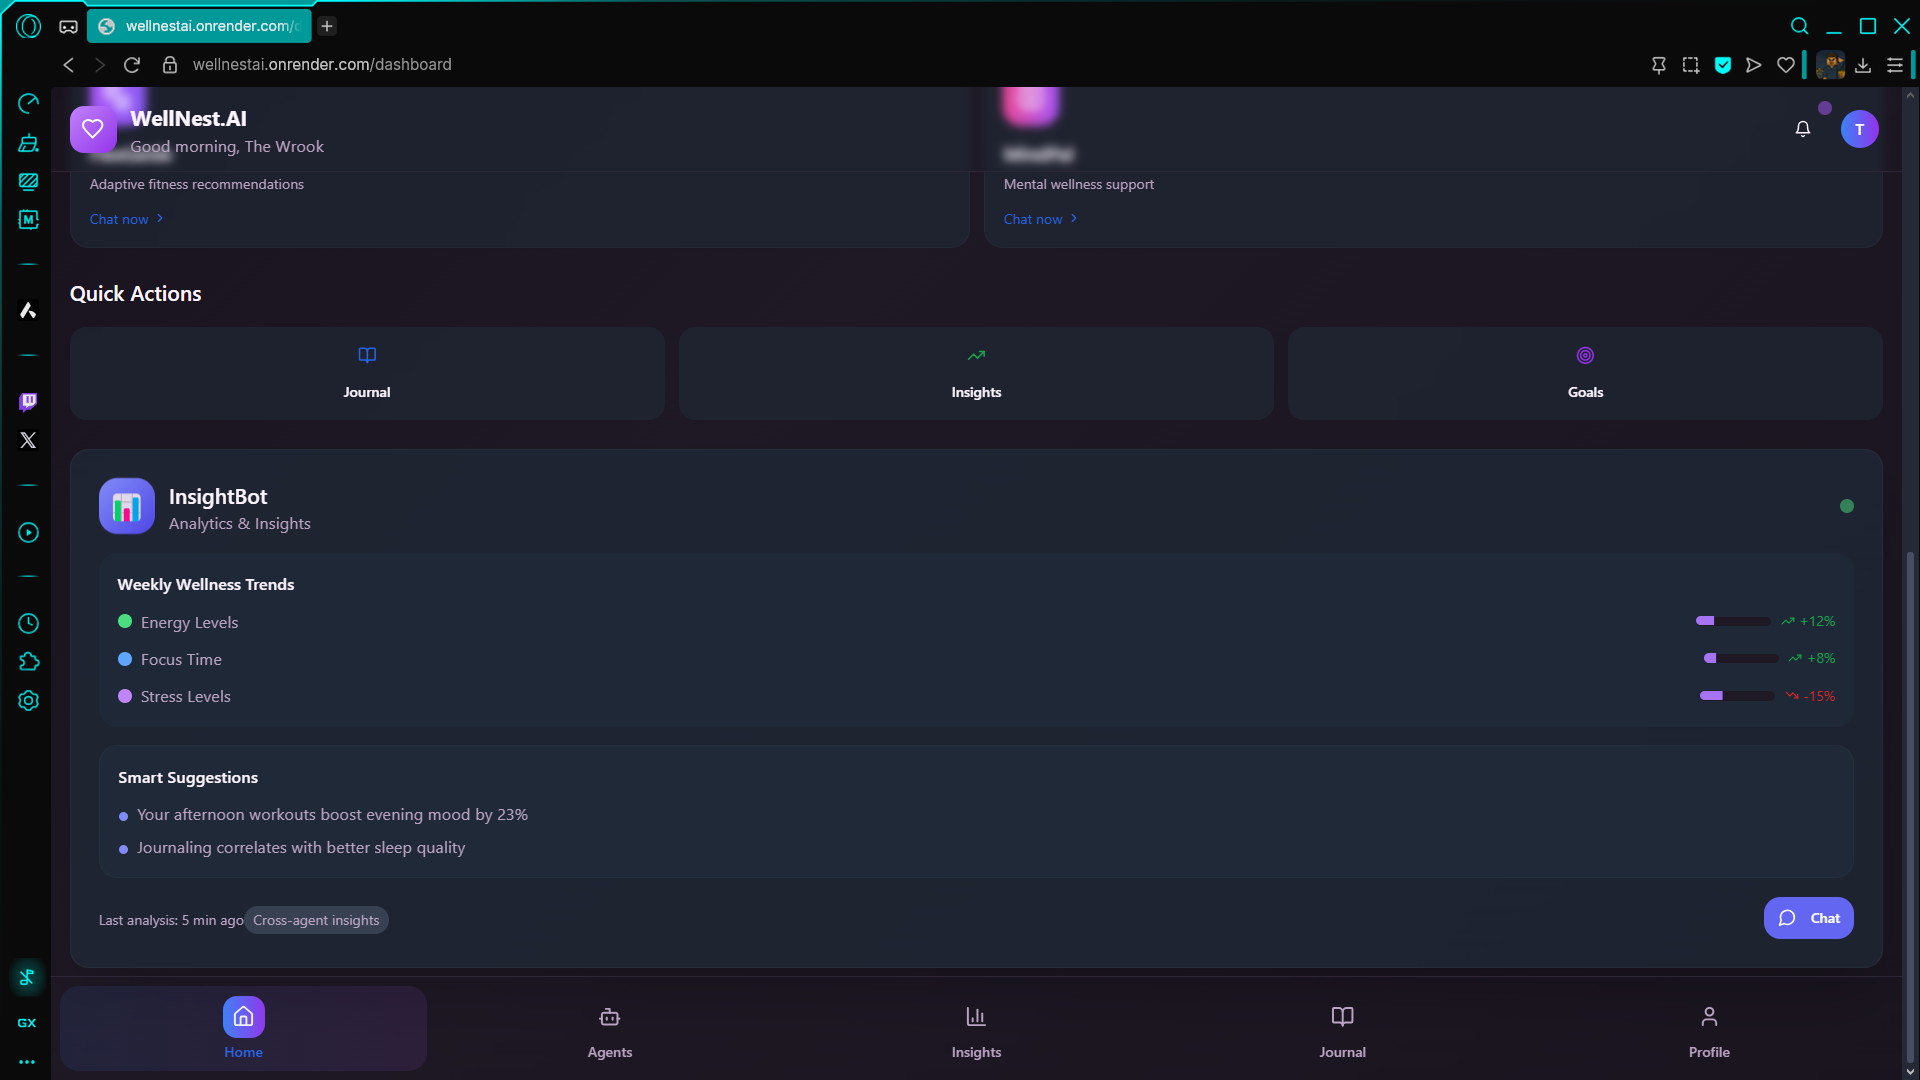Open Twitch in the browser sidebar

(28, 401)
